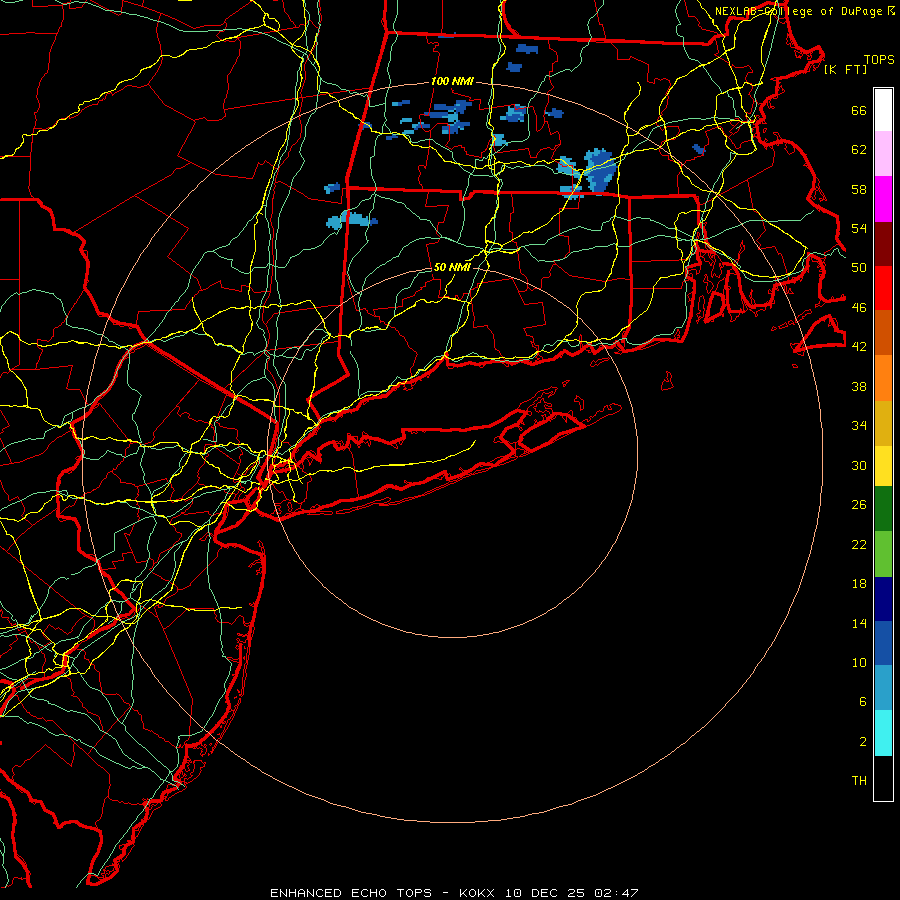900x900 pixels.
Task: Click the '66' legend value
Action: (859, 111)
